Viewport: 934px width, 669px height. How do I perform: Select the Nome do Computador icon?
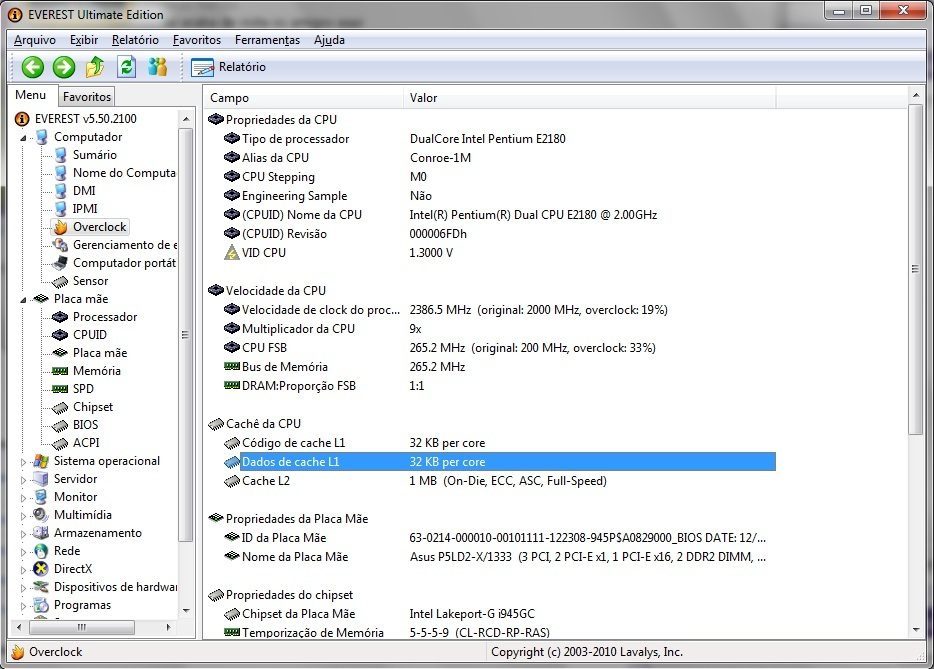[60, 173]
